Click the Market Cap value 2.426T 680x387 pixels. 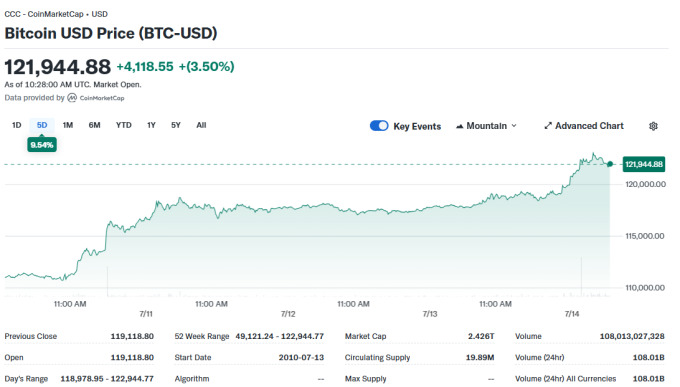tap(481, 336)
